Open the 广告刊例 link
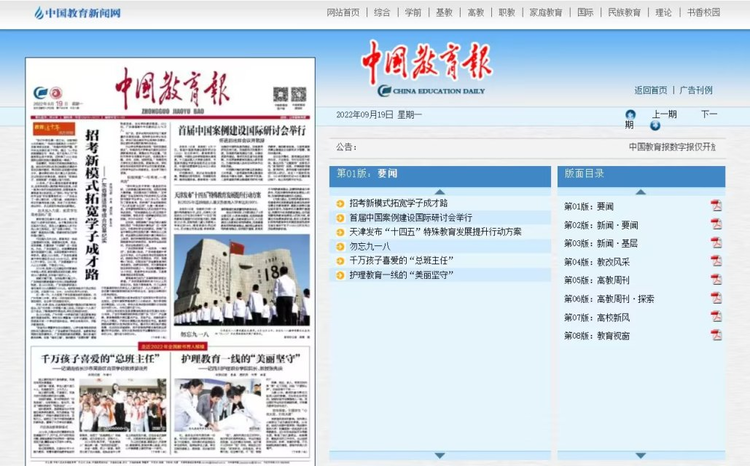 (696, 90)
